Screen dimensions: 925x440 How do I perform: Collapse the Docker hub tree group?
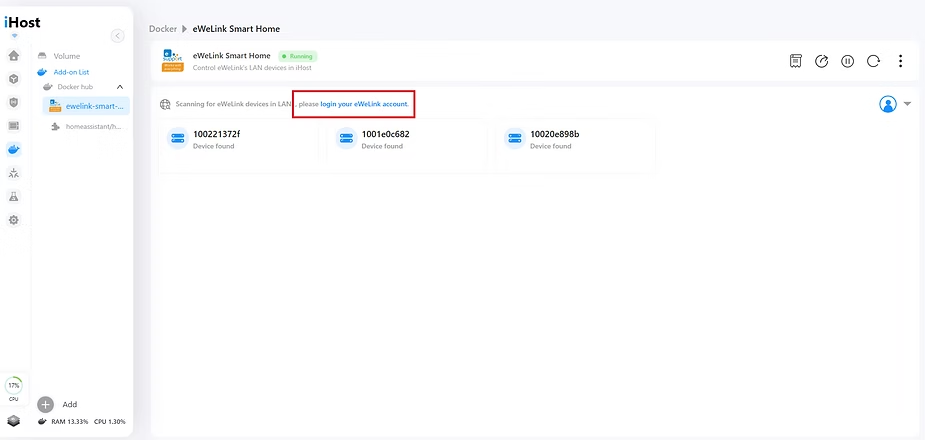(120, 87)
